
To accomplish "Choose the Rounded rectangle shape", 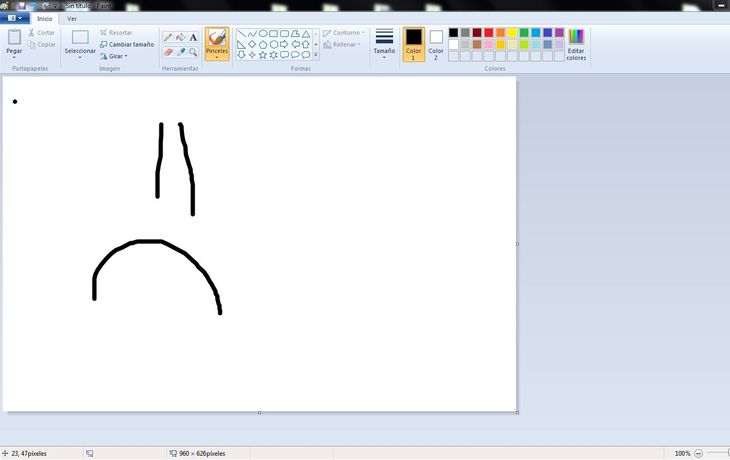I will pyautogui.click(x=284, y=34).
